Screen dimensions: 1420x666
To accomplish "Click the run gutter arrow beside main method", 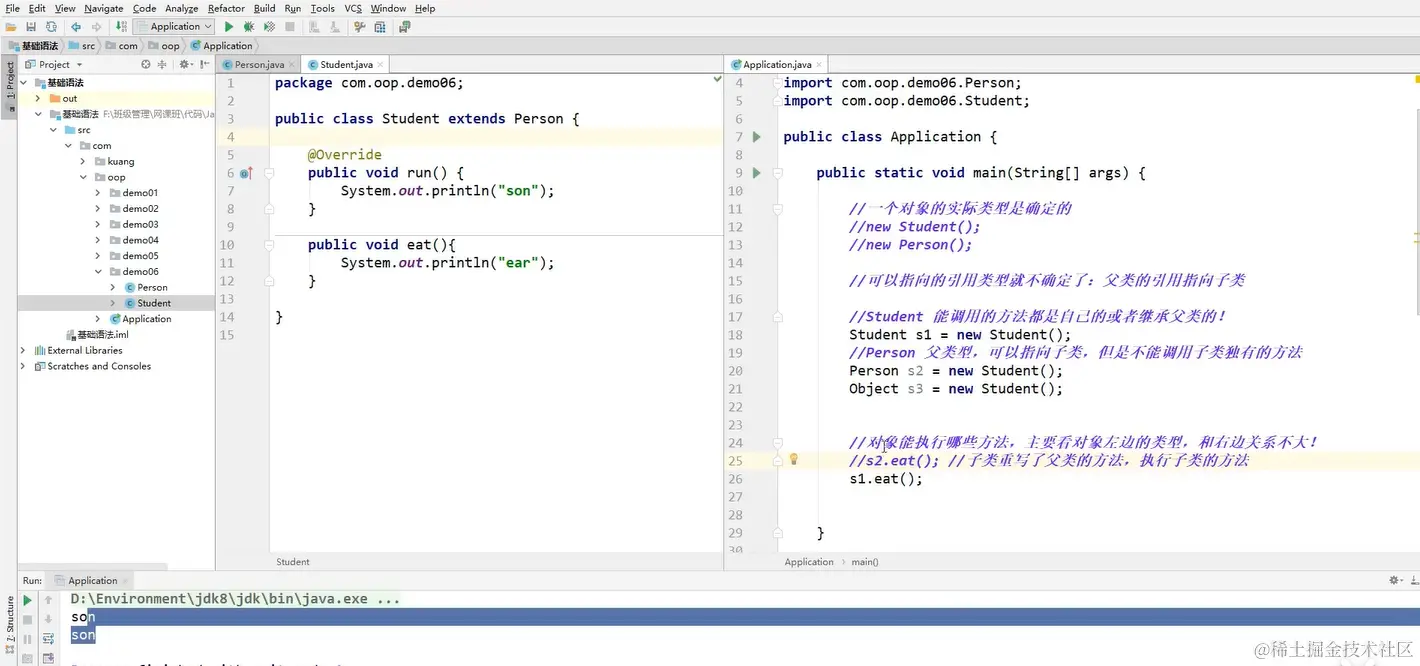I will 757,173.
